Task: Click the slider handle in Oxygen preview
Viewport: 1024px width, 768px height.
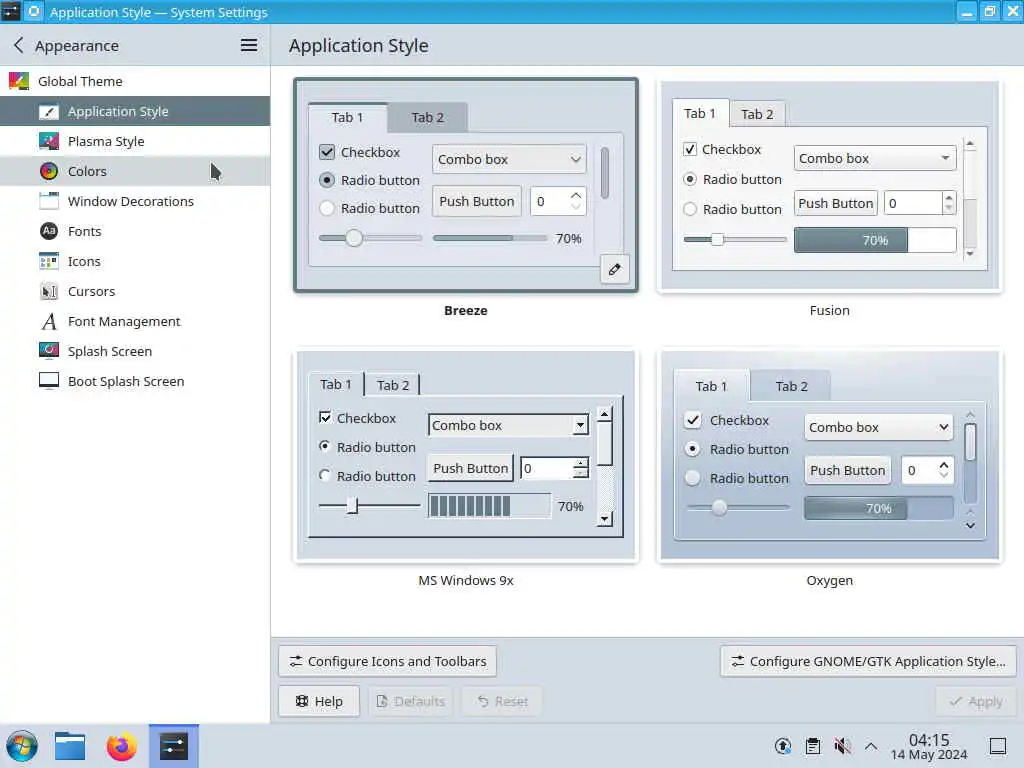Action: (x=719, y=507)
